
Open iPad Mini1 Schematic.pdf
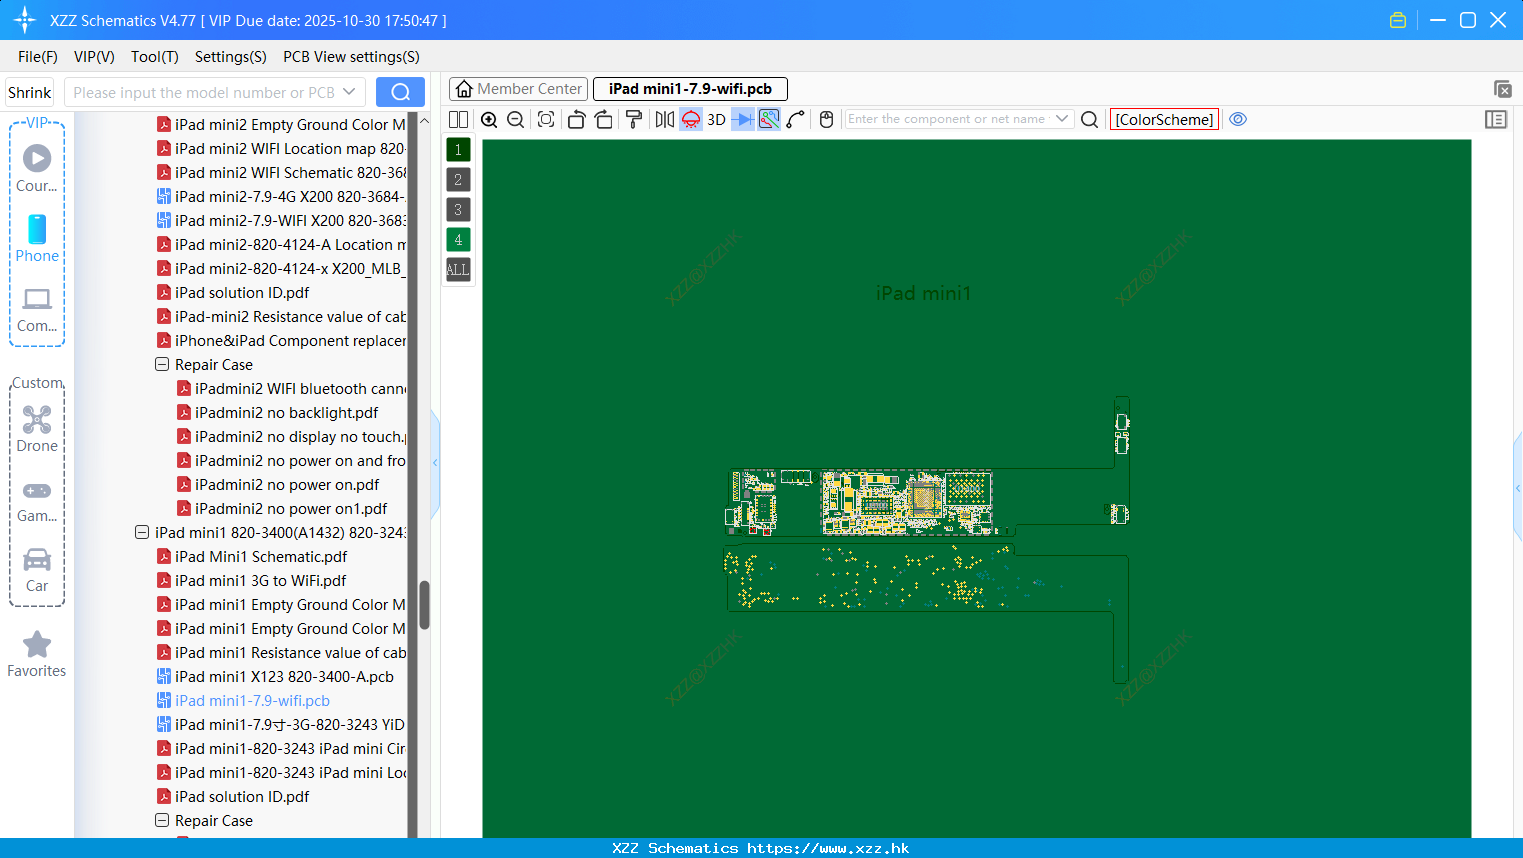pyautogui.click(x=261, y=557)
